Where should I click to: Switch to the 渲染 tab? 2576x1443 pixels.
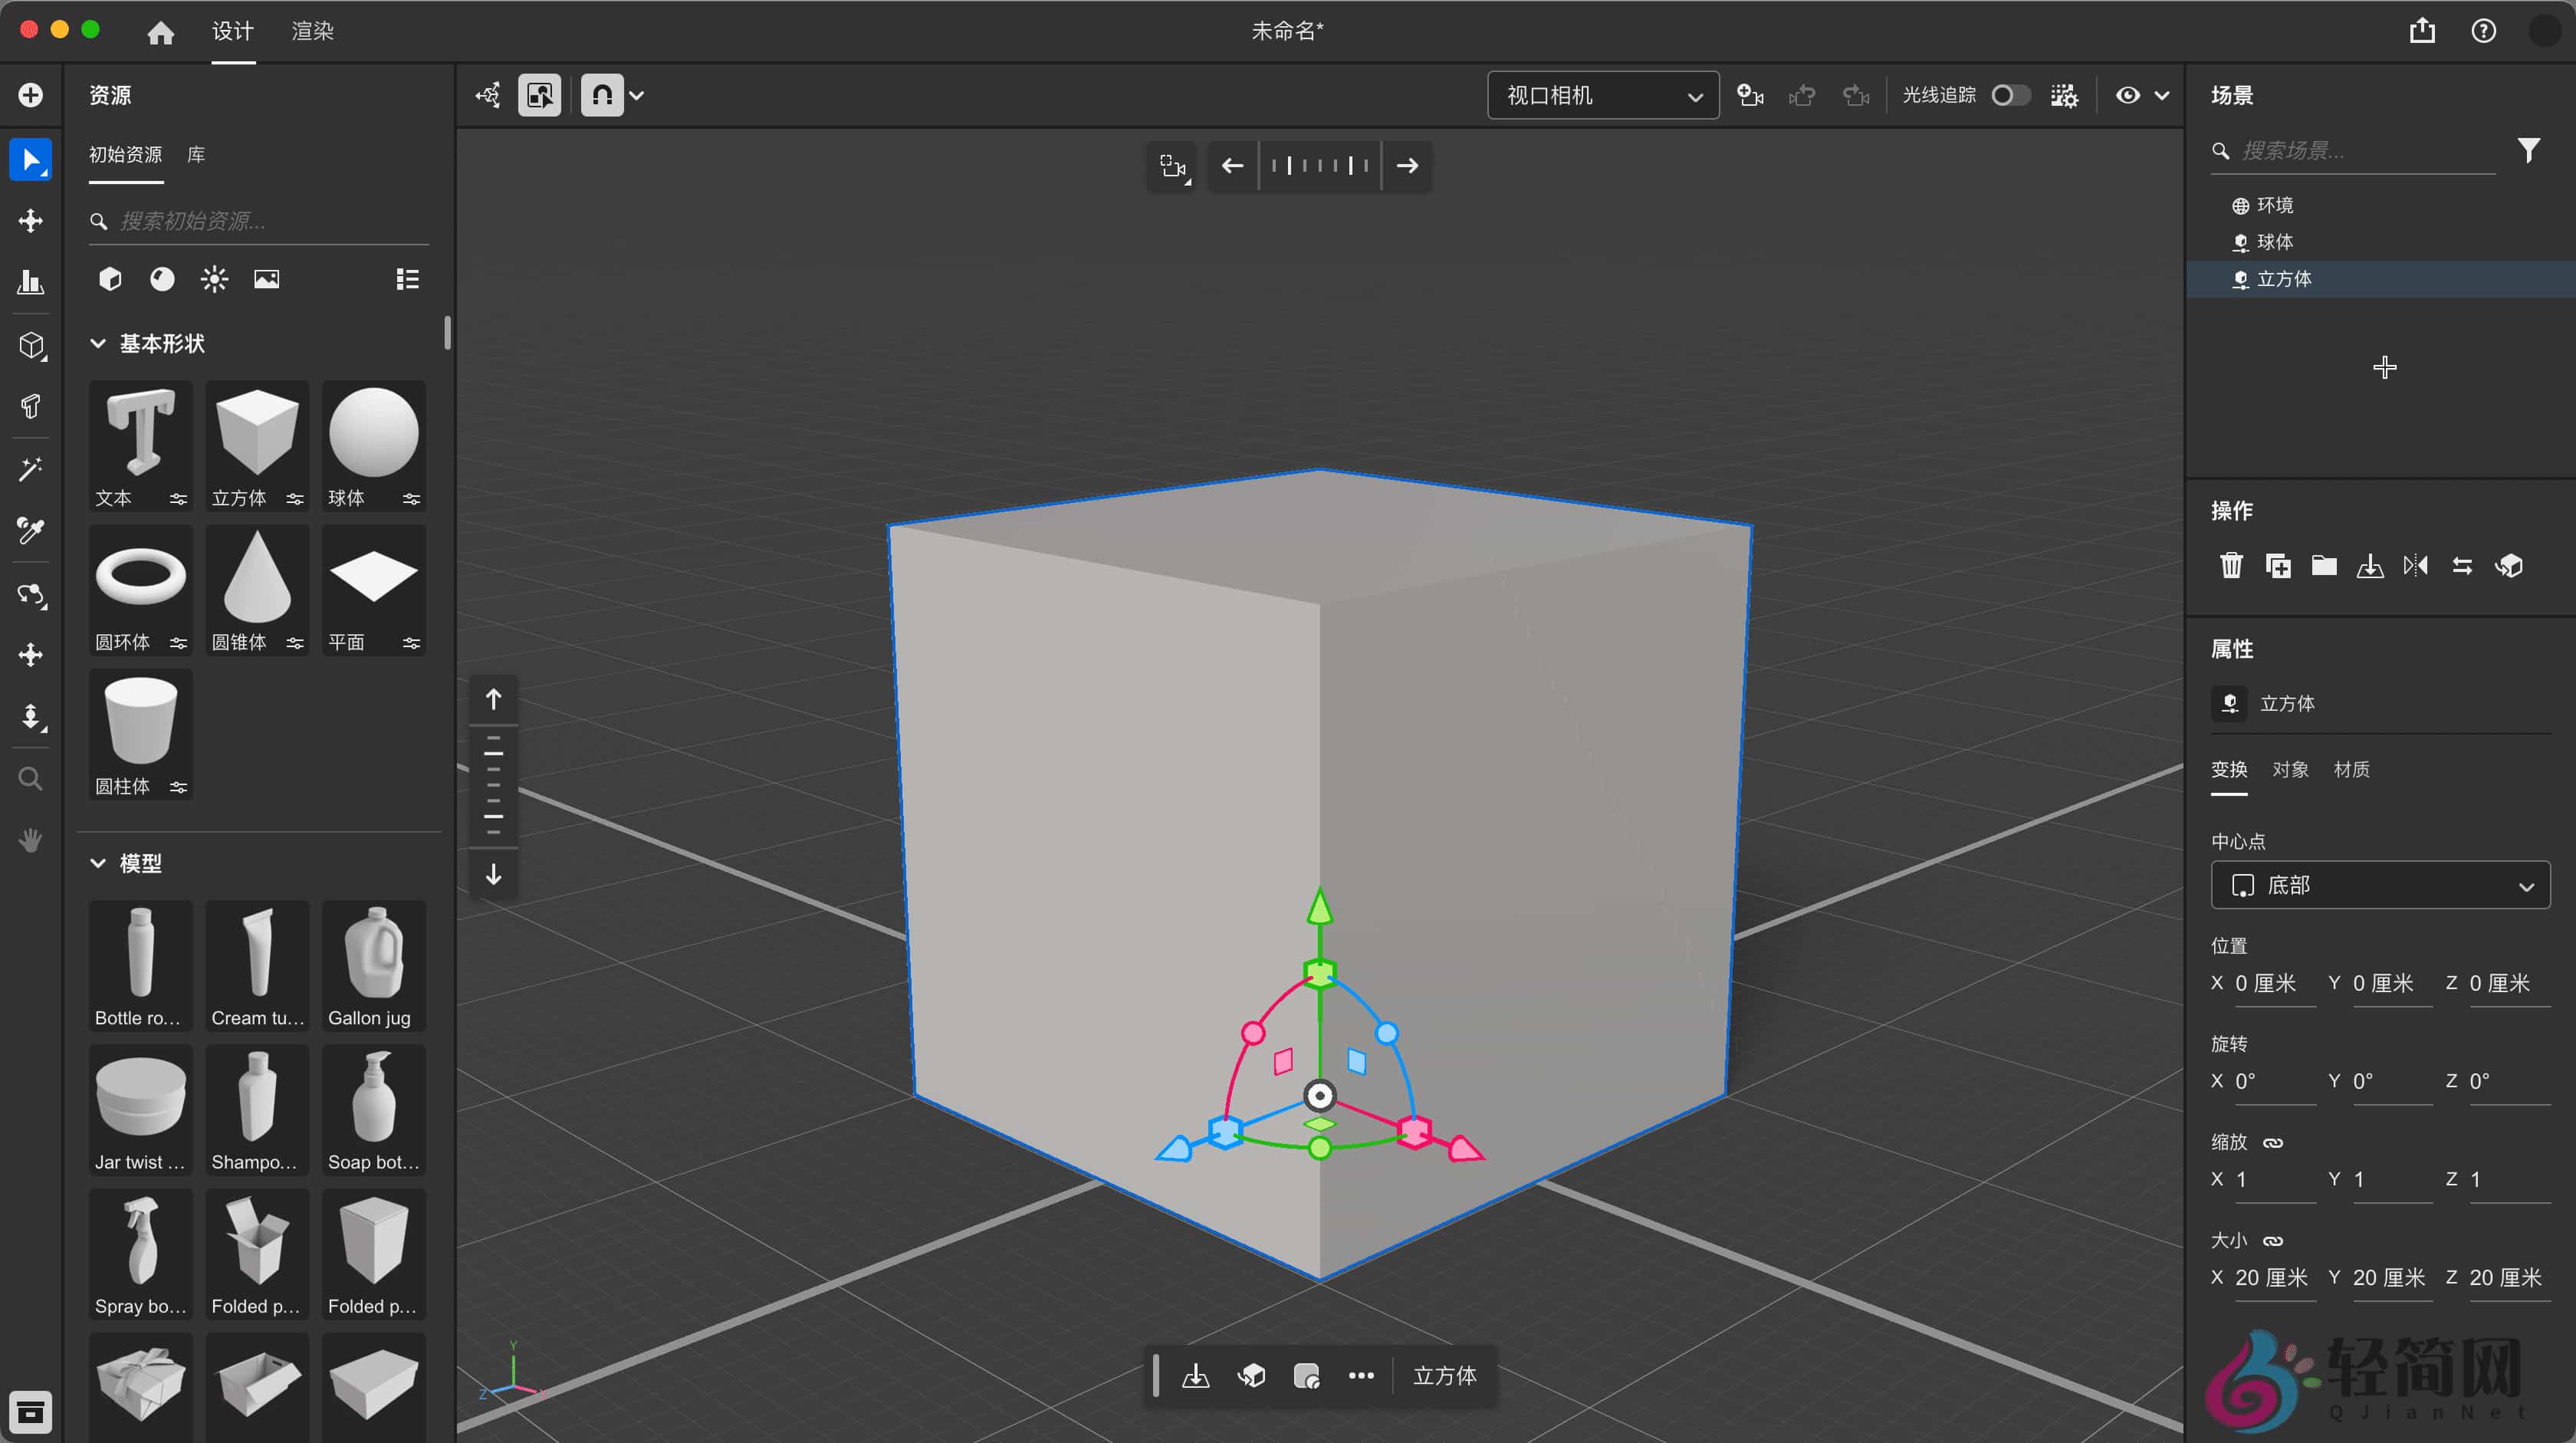(311, 31)
